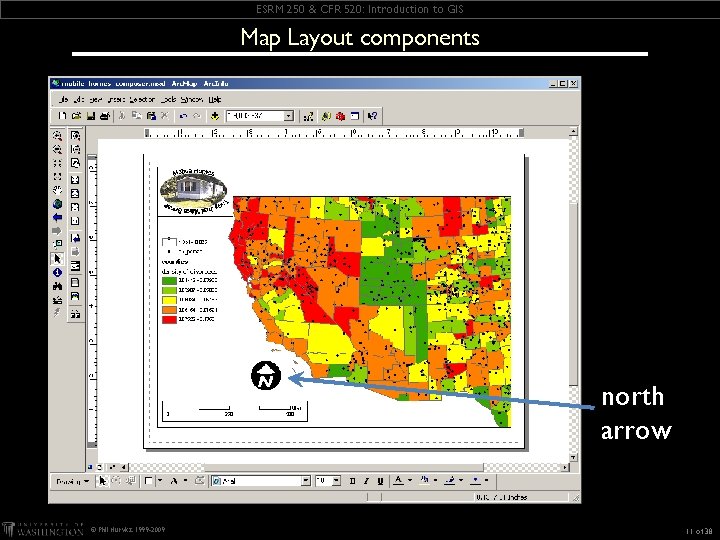
Task: Click the scale bar on the layout
Action: [235, 411]
